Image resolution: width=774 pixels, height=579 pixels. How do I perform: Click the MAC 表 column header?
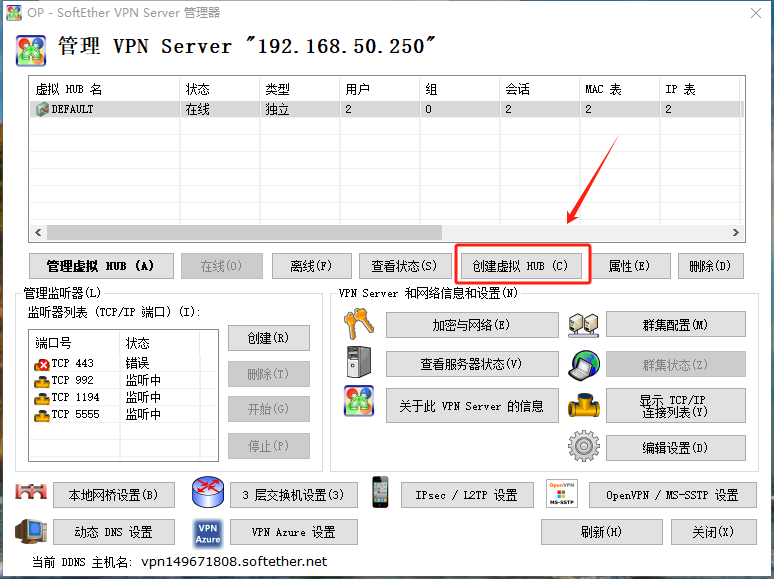619,89
